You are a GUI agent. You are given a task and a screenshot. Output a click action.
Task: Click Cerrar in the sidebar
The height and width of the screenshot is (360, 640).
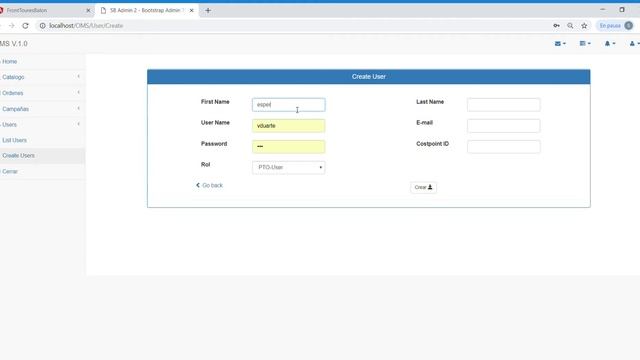[10, 171]
